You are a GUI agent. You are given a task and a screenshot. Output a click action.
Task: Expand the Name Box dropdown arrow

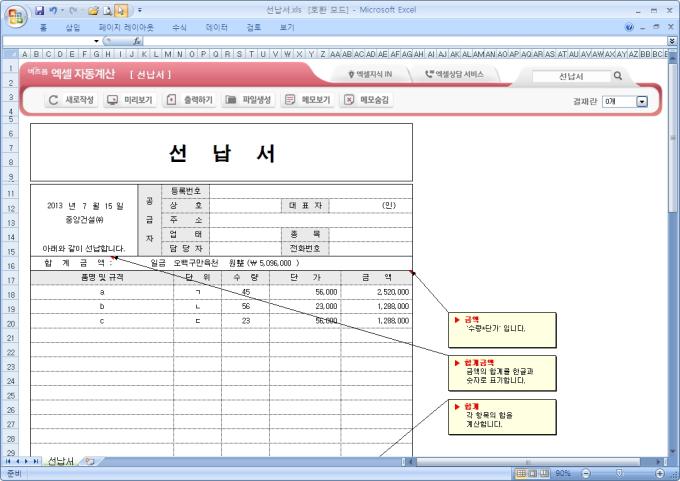click(x=96, y=41)
